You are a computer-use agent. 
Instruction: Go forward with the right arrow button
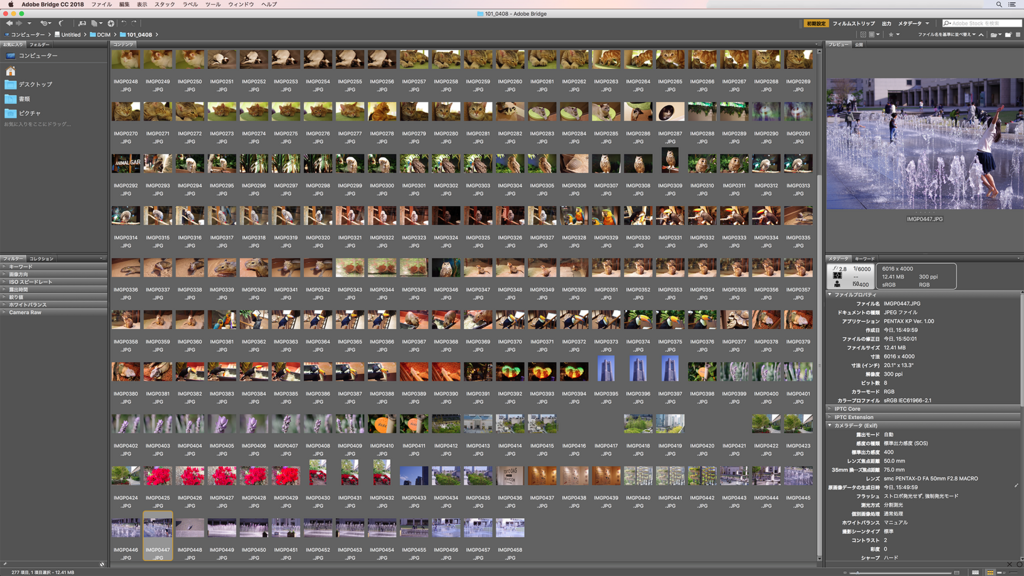19,24
